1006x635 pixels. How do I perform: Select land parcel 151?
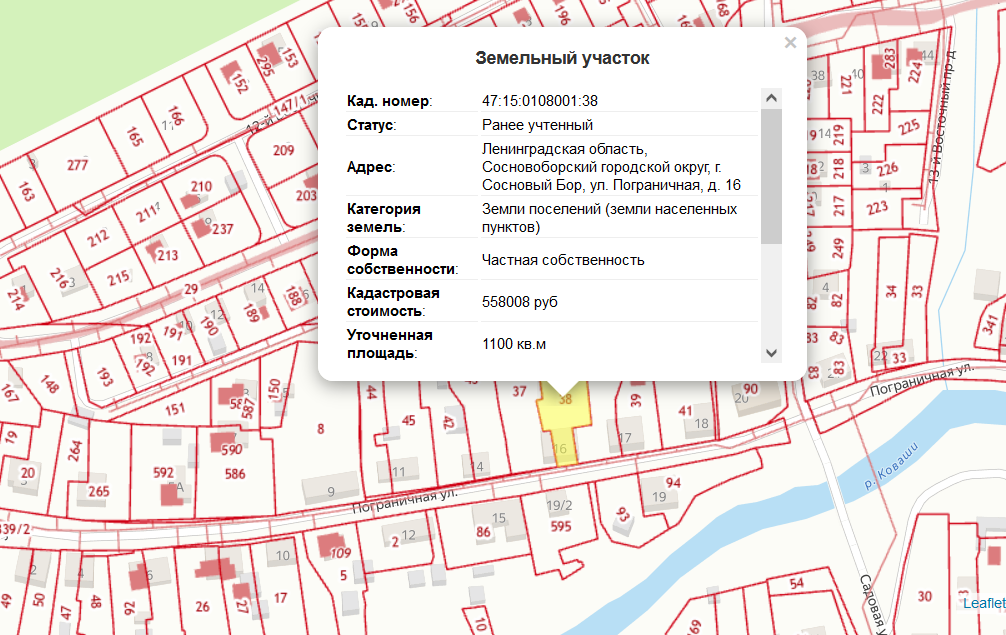(x=175, y=409)
